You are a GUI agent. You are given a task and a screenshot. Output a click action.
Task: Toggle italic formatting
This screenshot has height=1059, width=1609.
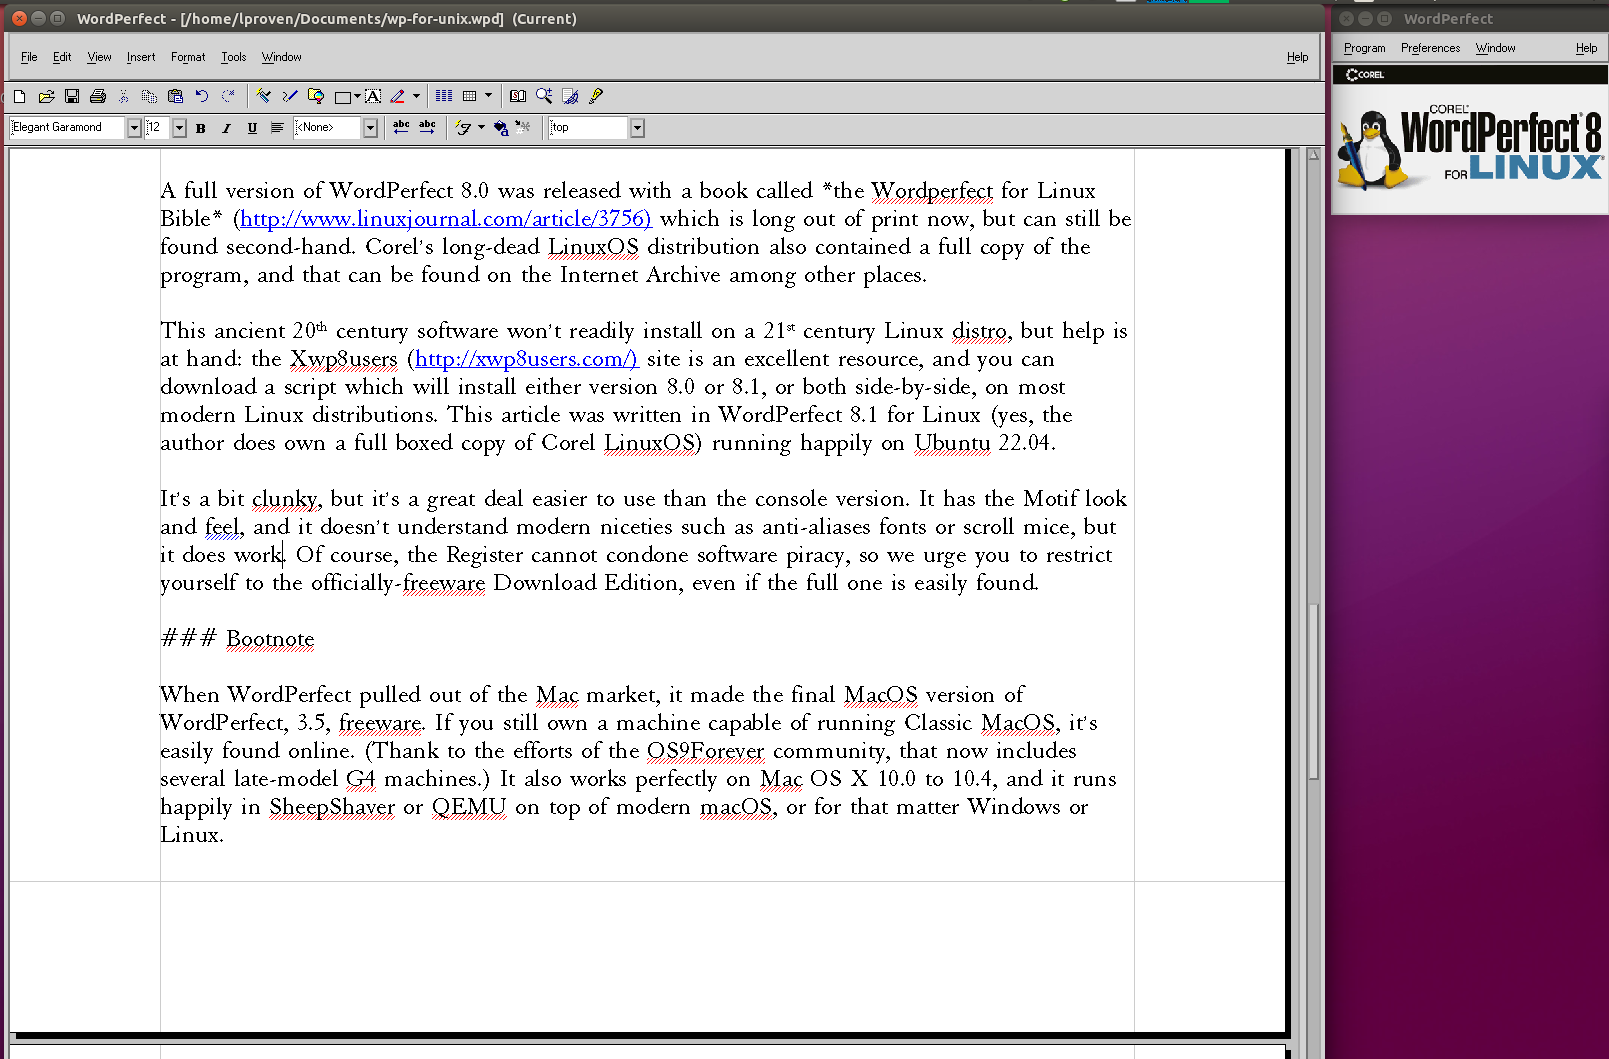(226, 128)
